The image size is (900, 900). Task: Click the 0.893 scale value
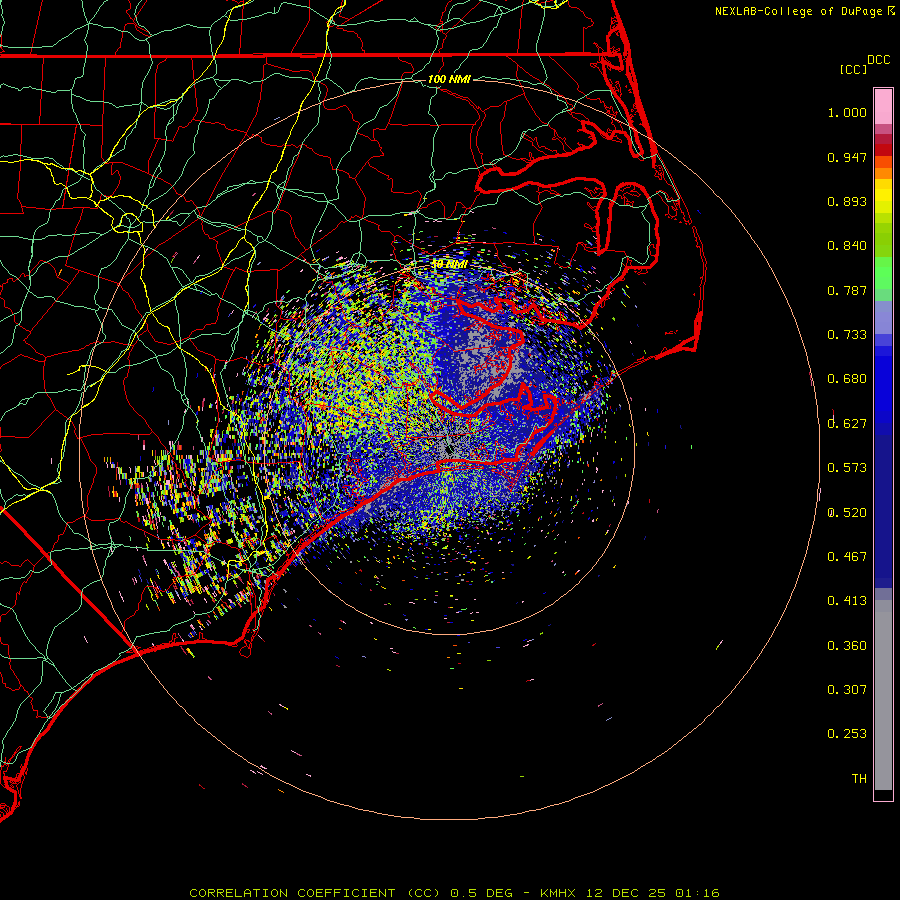(847, 201)
